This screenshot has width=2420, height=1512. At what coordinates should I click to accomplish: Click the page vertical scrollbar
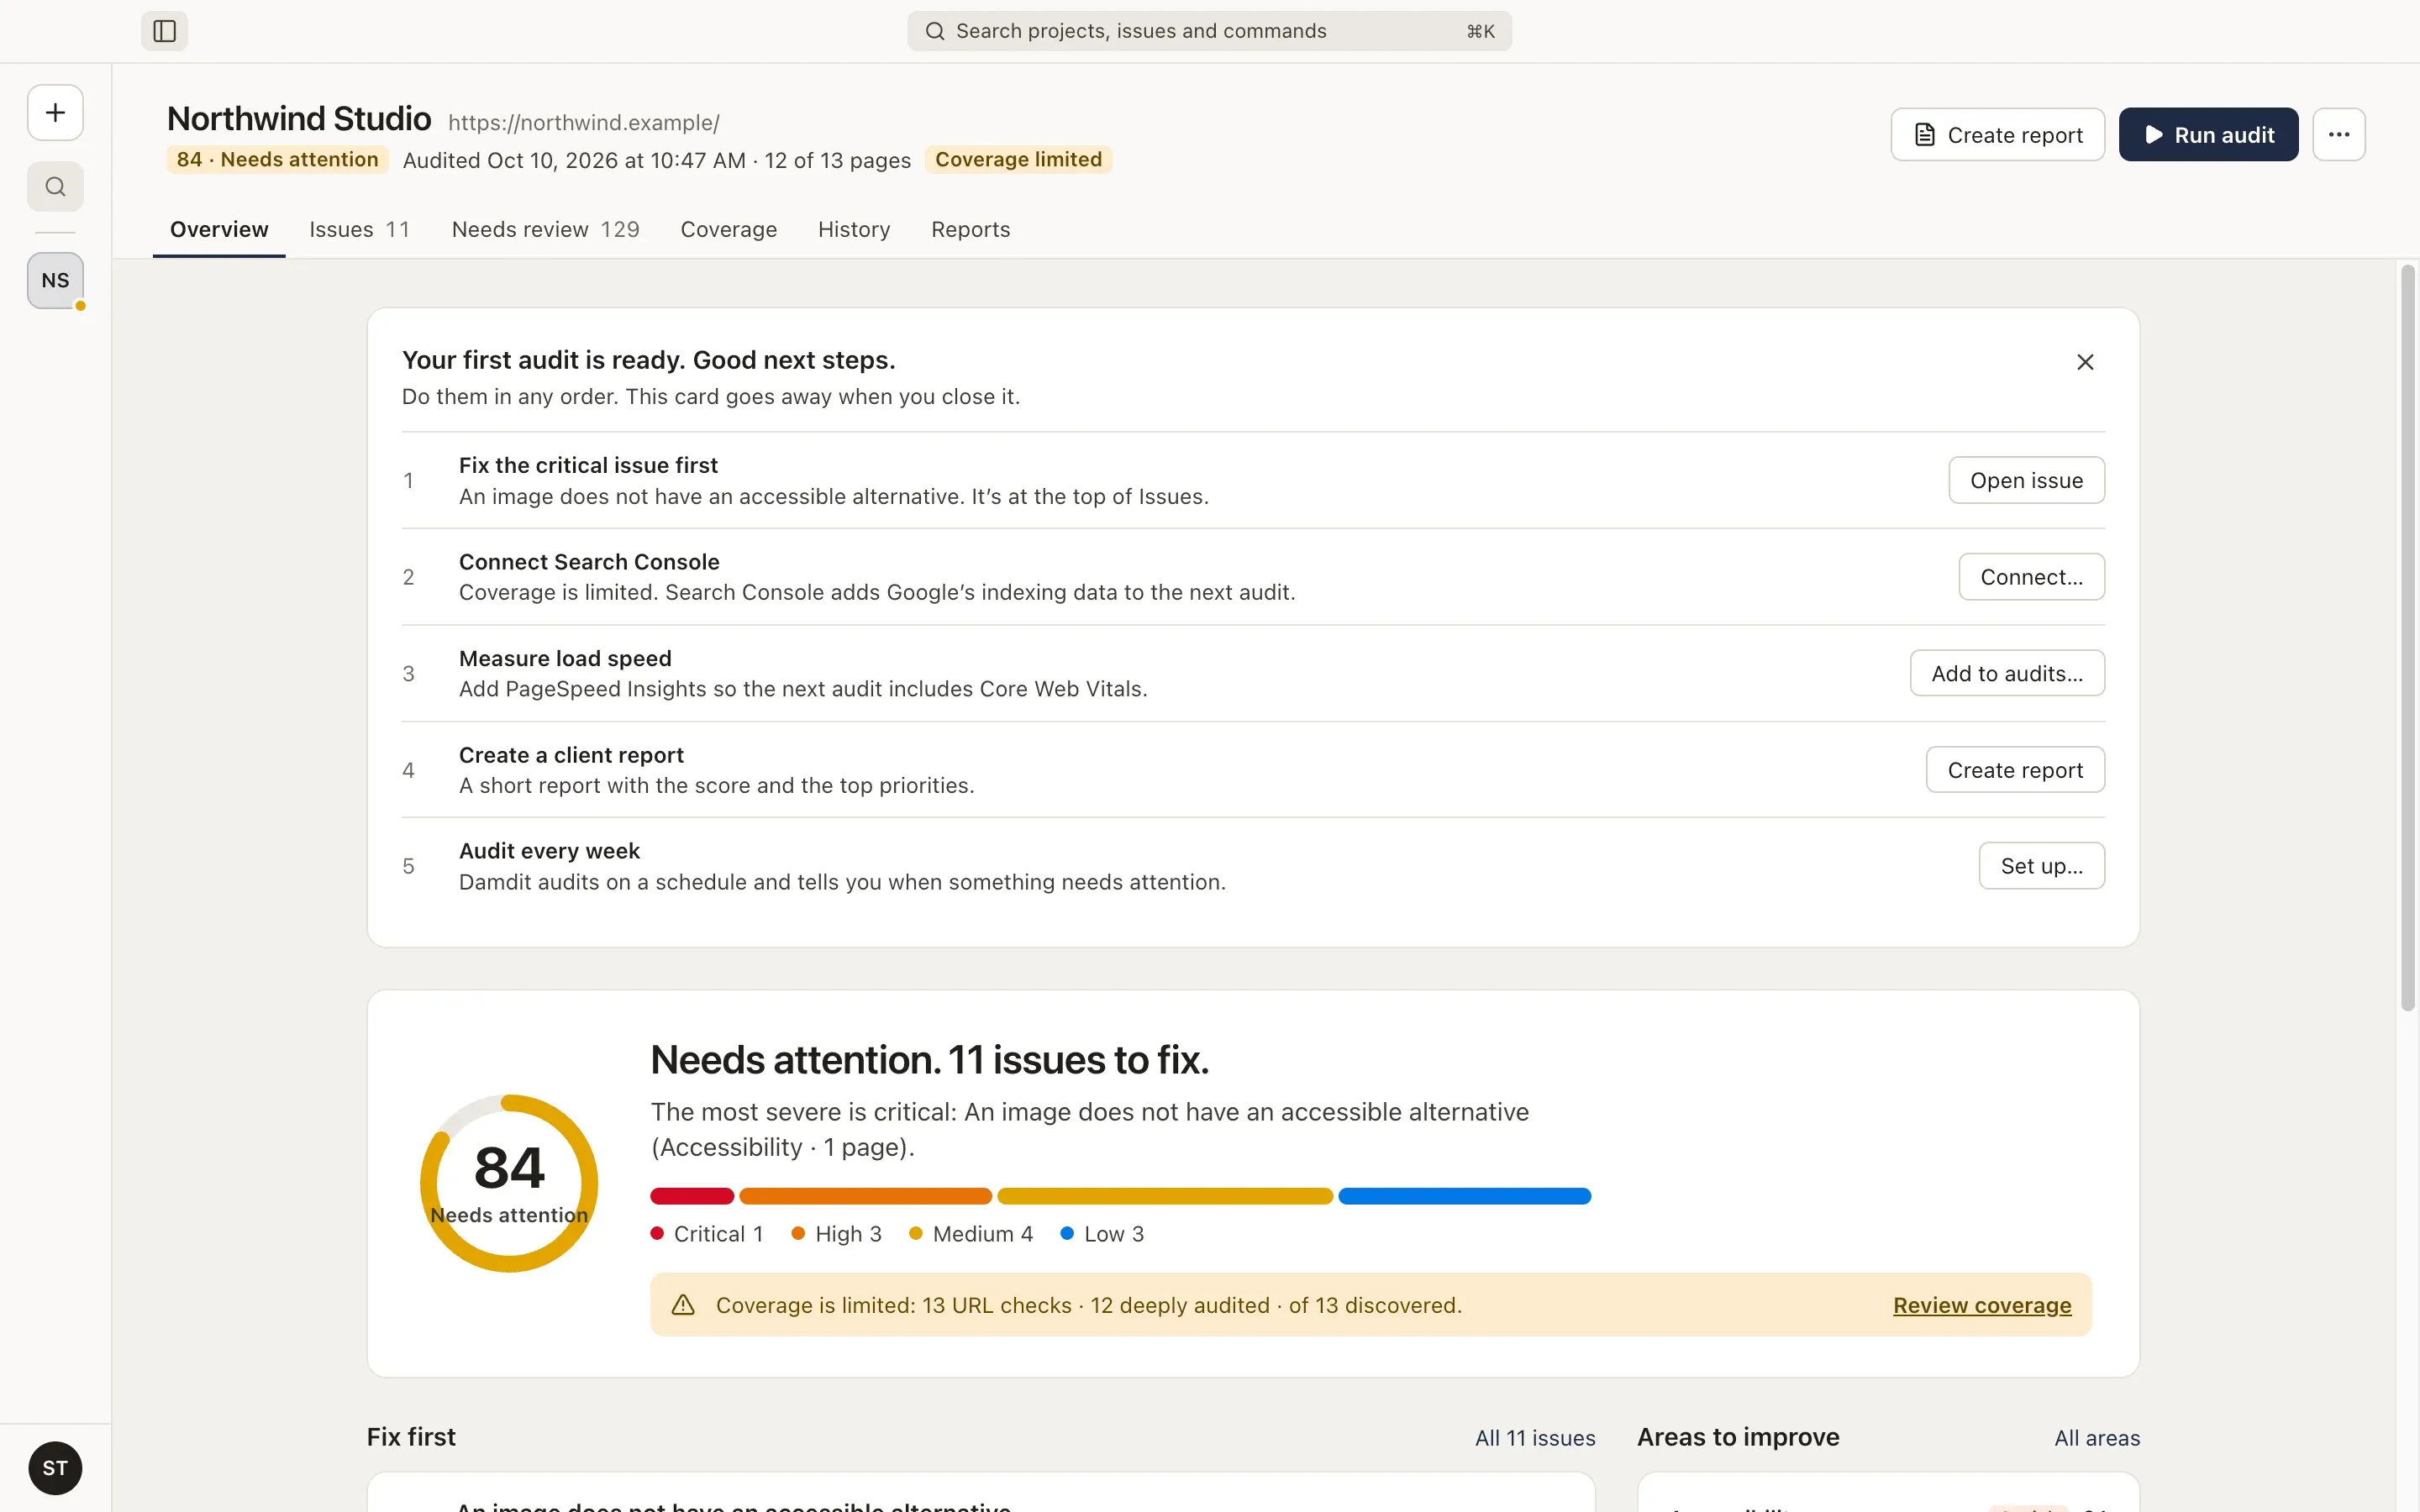2408,640
